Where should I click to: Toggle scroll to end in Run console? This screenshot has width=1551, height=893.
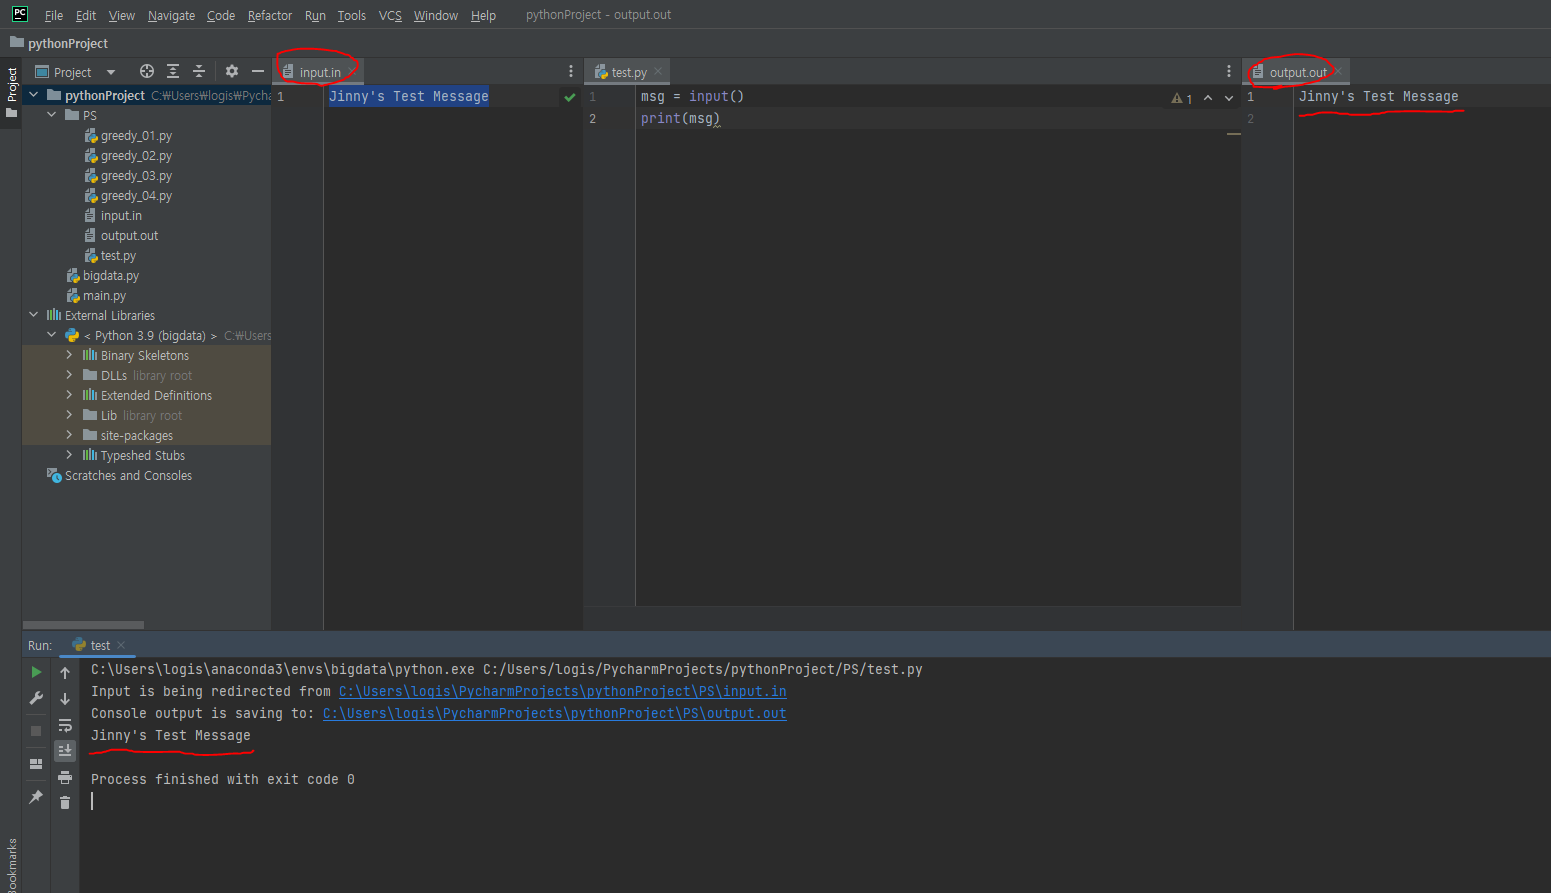point(65,750)
